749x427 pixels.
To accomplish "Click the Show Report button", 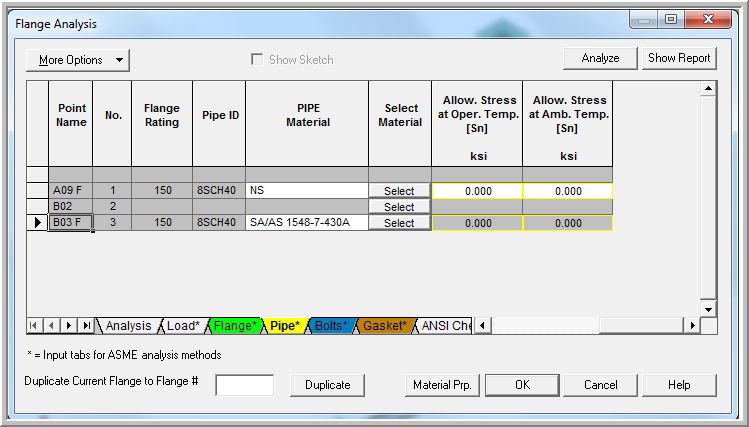I will coord(679,58).
